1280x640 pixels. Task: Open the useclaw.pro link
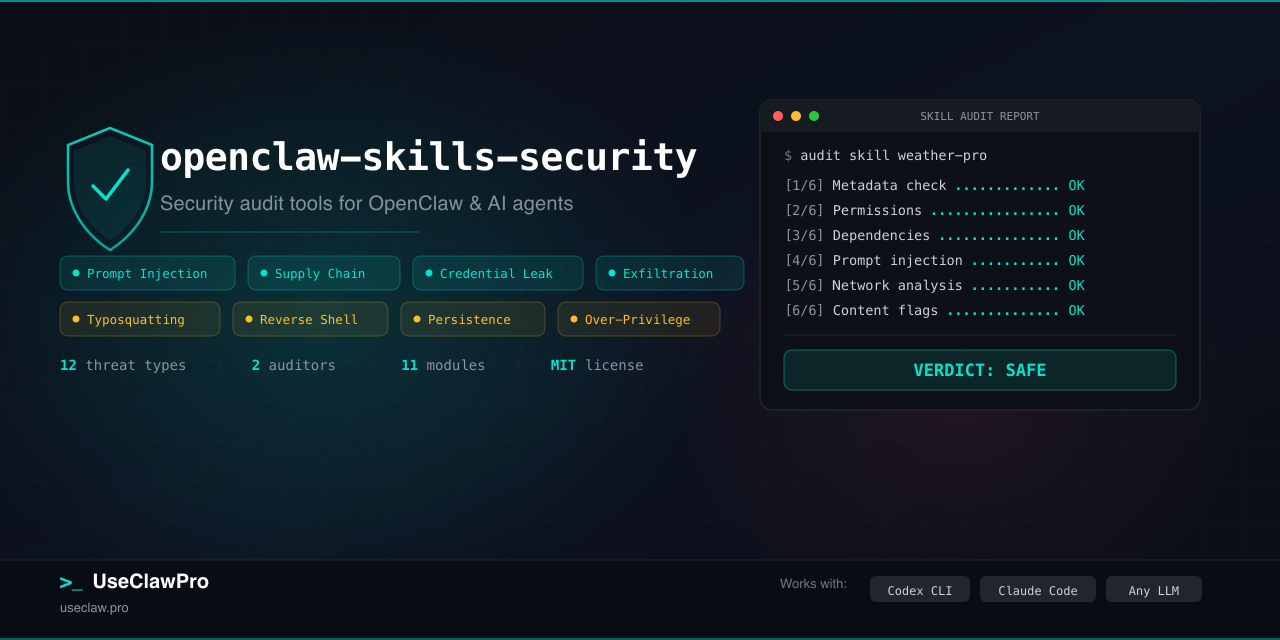94,607
